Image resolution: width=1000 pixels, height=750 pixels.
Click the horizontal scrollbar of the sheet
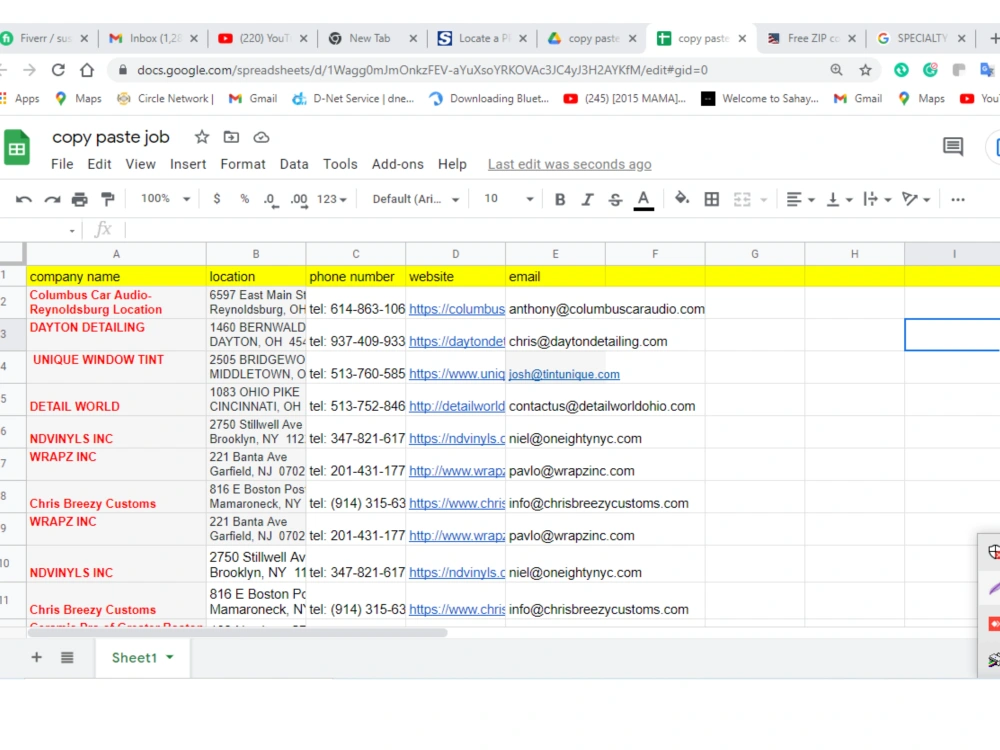point(237,633)
